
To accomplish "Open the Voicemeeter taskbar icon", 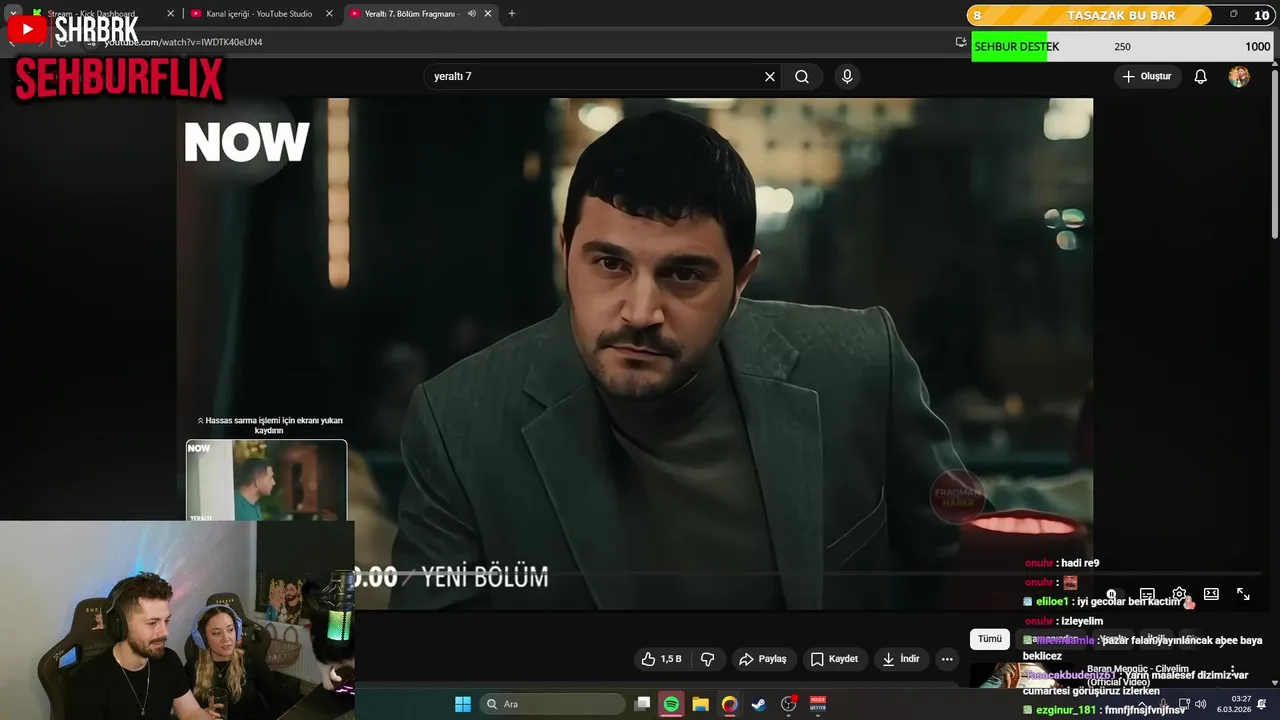I will (817, 704).
